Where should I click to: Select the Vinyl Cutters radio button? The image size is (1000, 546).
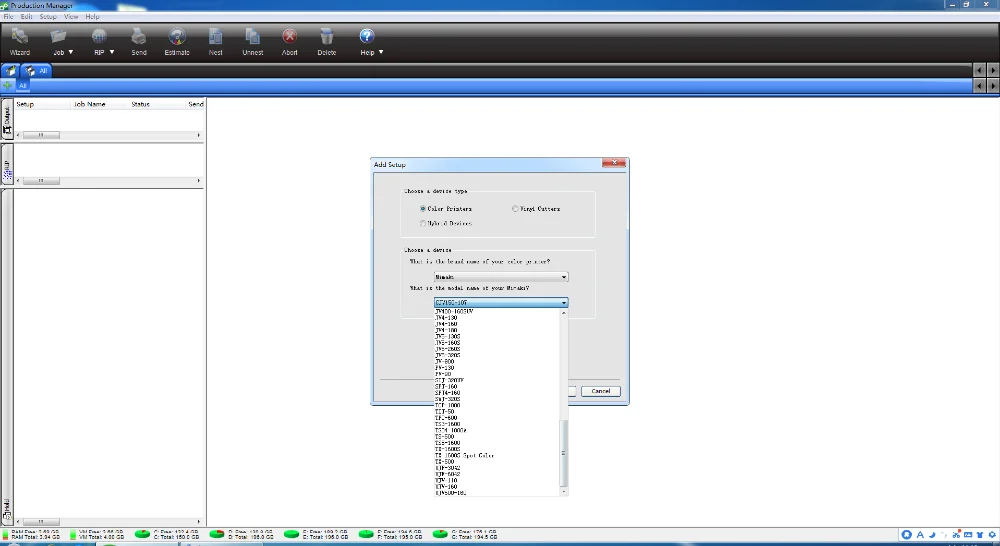point(515,209)
